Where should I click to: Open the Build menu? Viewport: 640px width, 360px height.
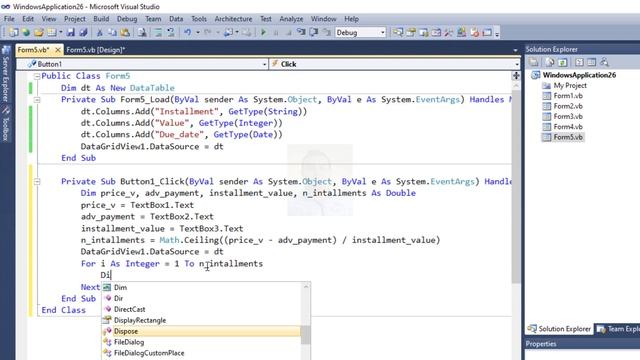point(101,19)
